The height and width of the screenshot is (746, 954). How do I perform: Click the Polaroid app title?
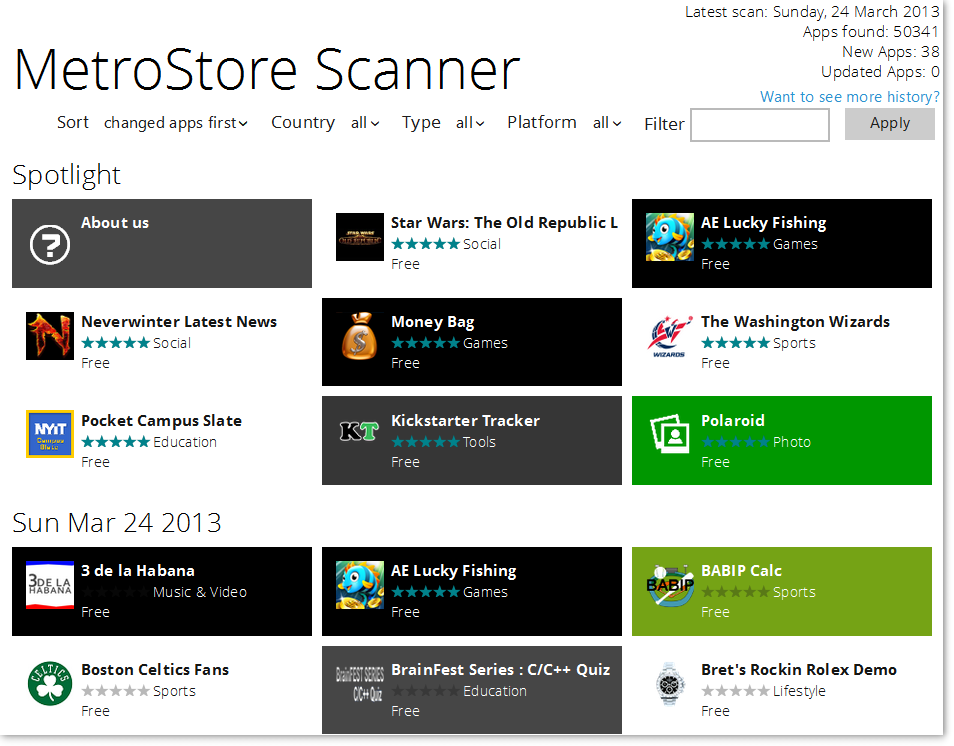(733, 420)
